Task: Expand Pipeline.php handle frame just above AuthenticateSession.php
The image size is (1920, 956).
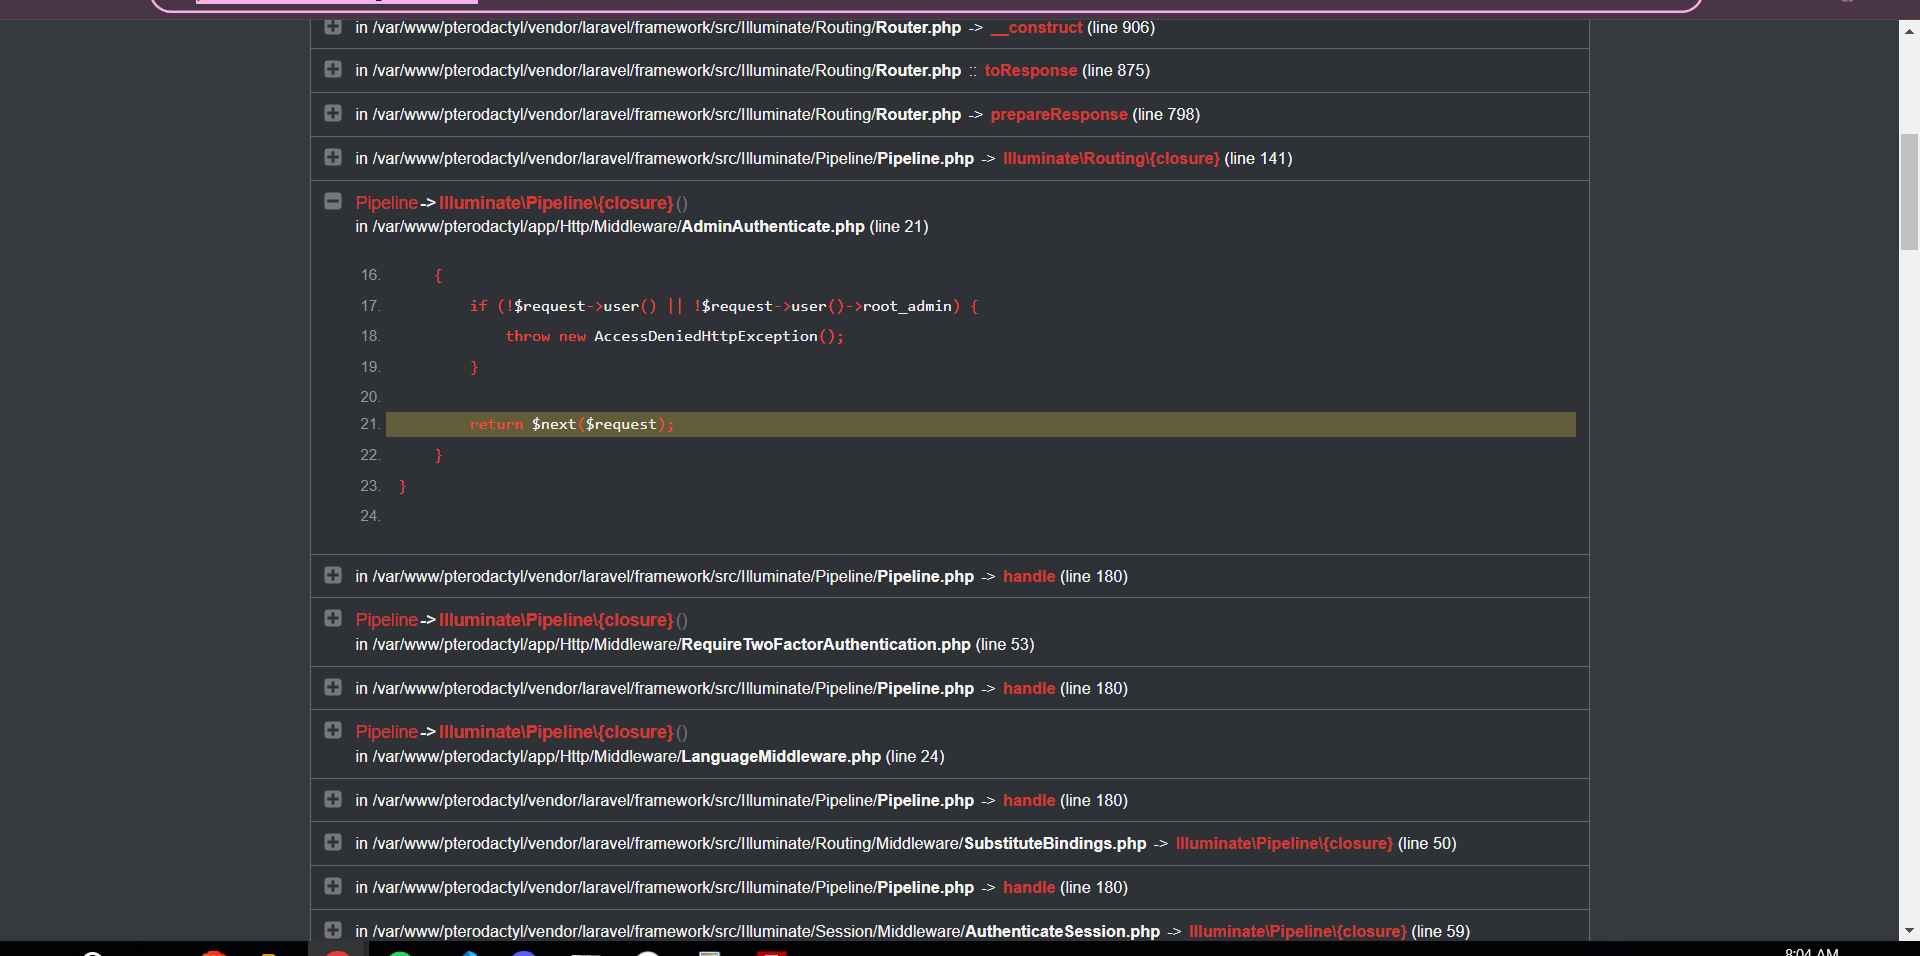Action: [x=333, y=887]
